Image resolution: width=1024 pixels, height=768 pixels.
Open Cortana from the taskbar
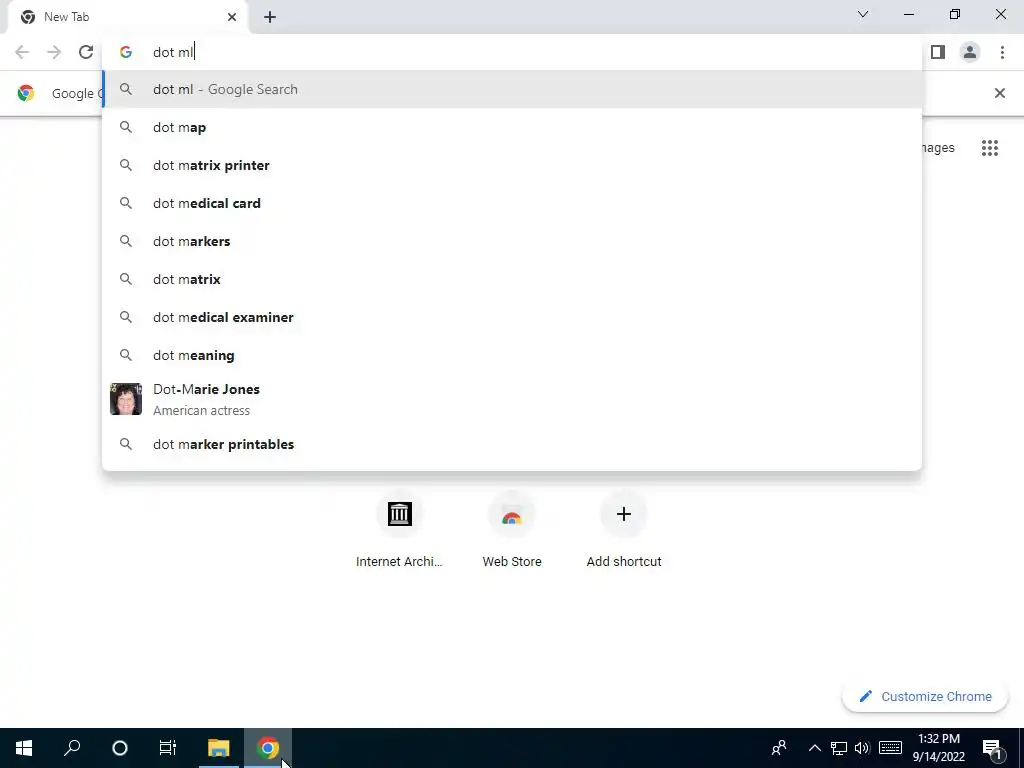[120, 748]
